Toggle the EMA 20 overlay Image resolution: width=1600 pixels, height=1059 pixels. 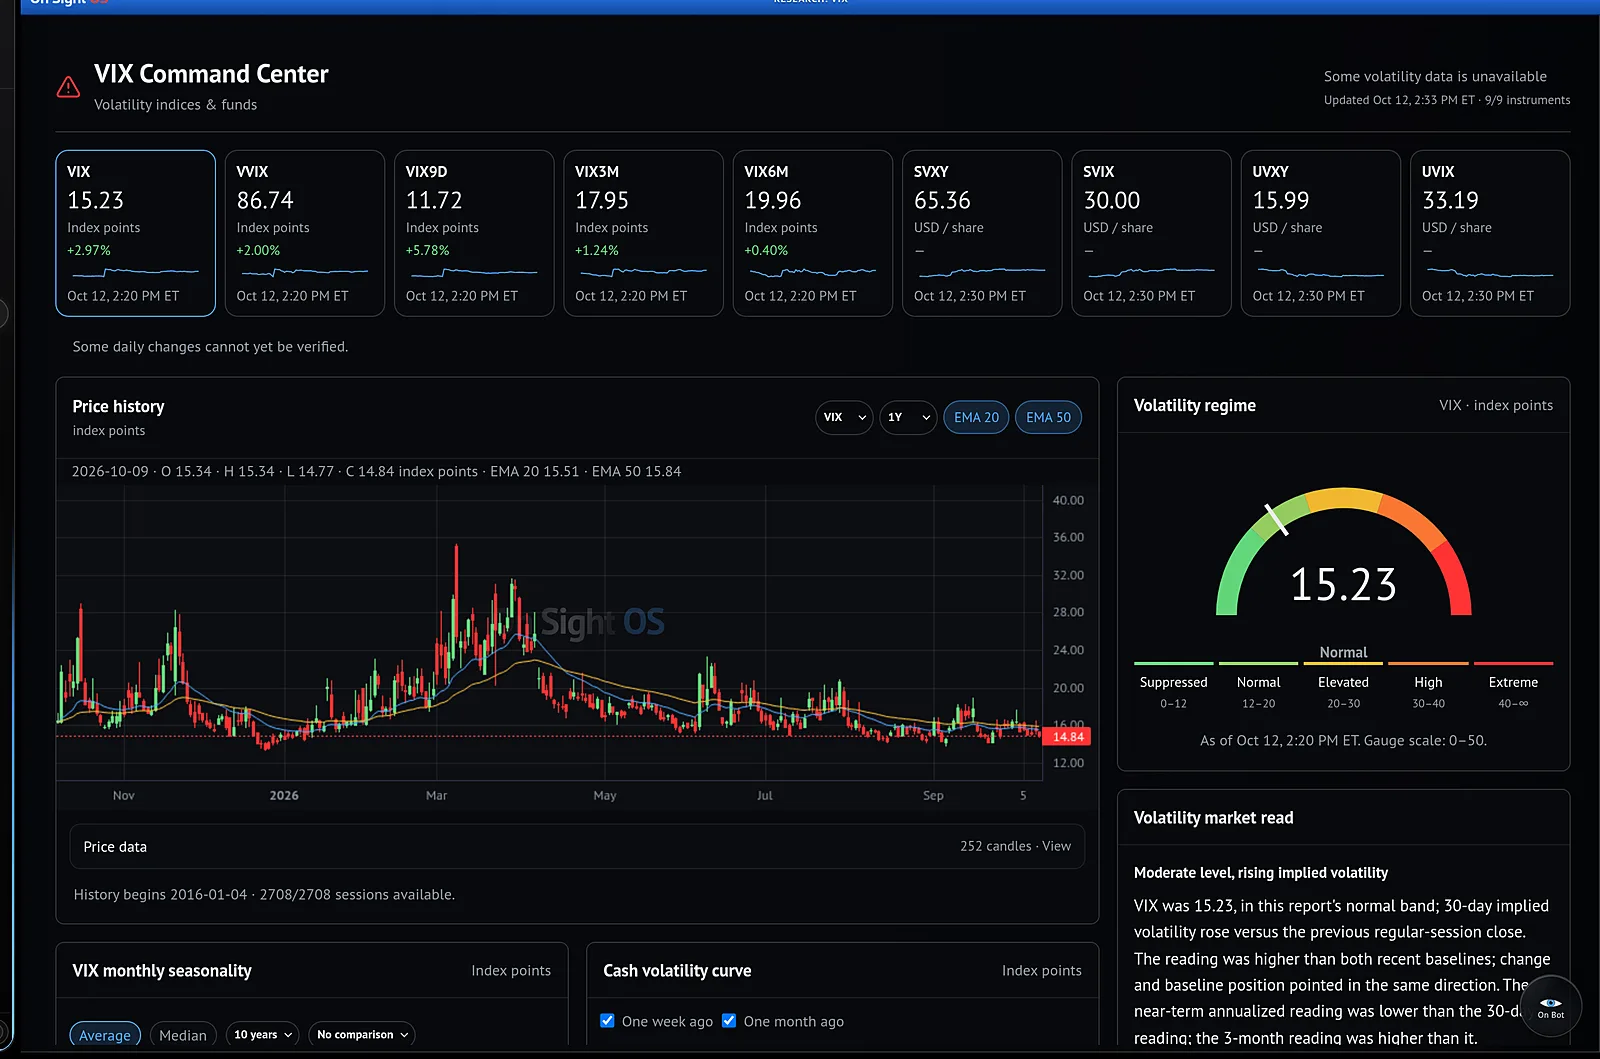pos(976,417)
